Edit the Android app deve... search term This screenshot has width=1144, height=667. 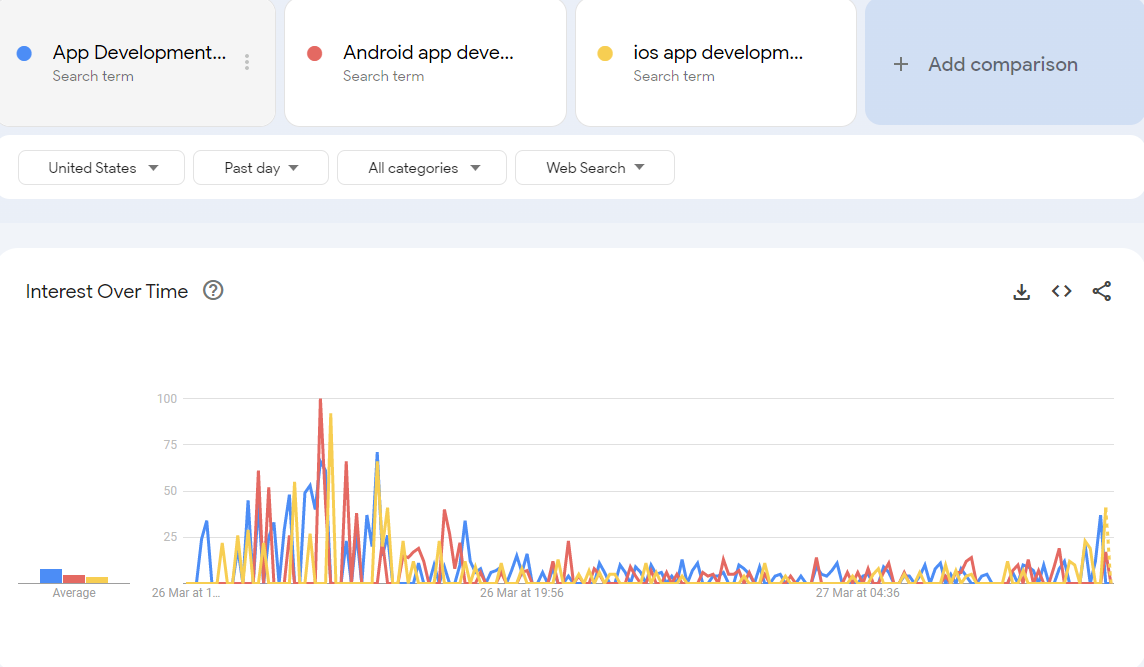click(x=428, y=53)
